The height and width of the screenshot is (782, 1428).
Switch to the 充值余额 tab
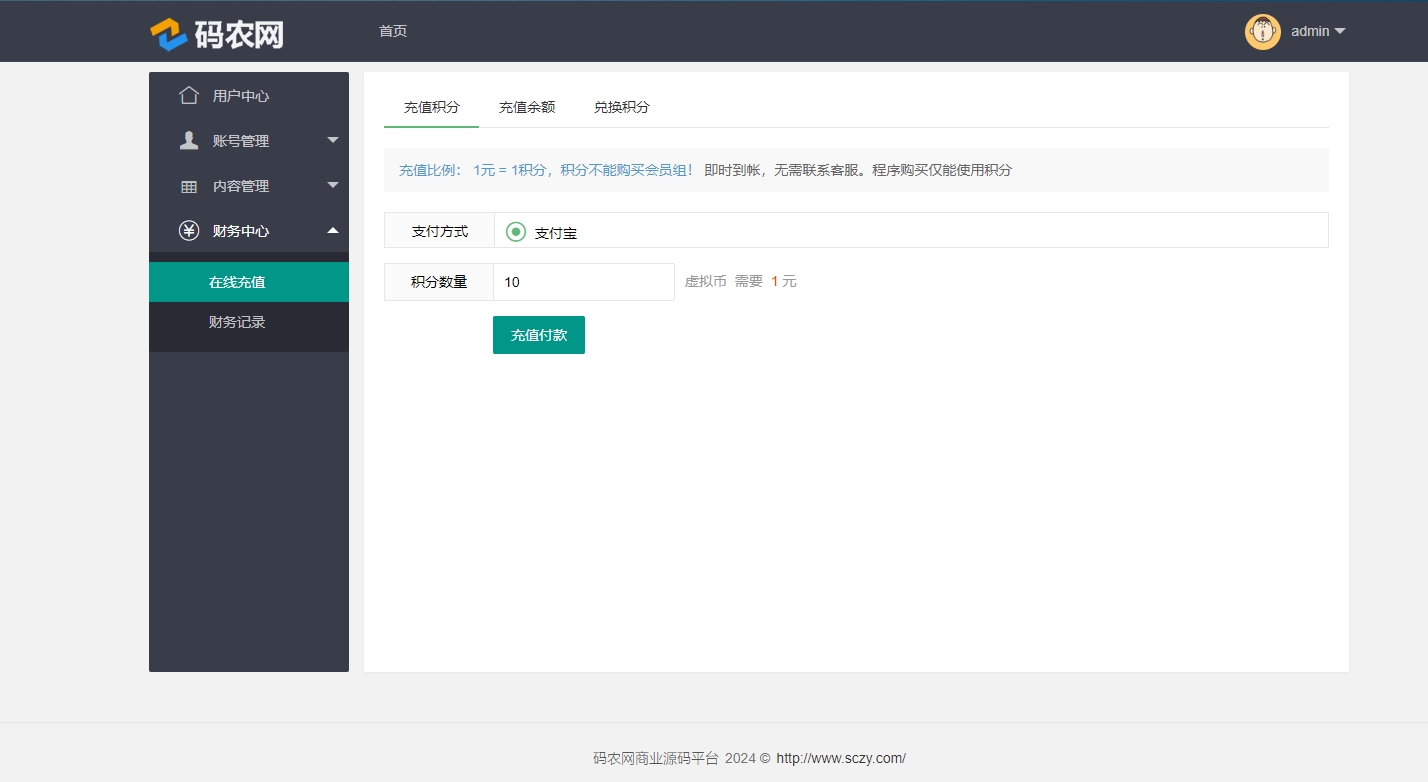pos(527,107)
